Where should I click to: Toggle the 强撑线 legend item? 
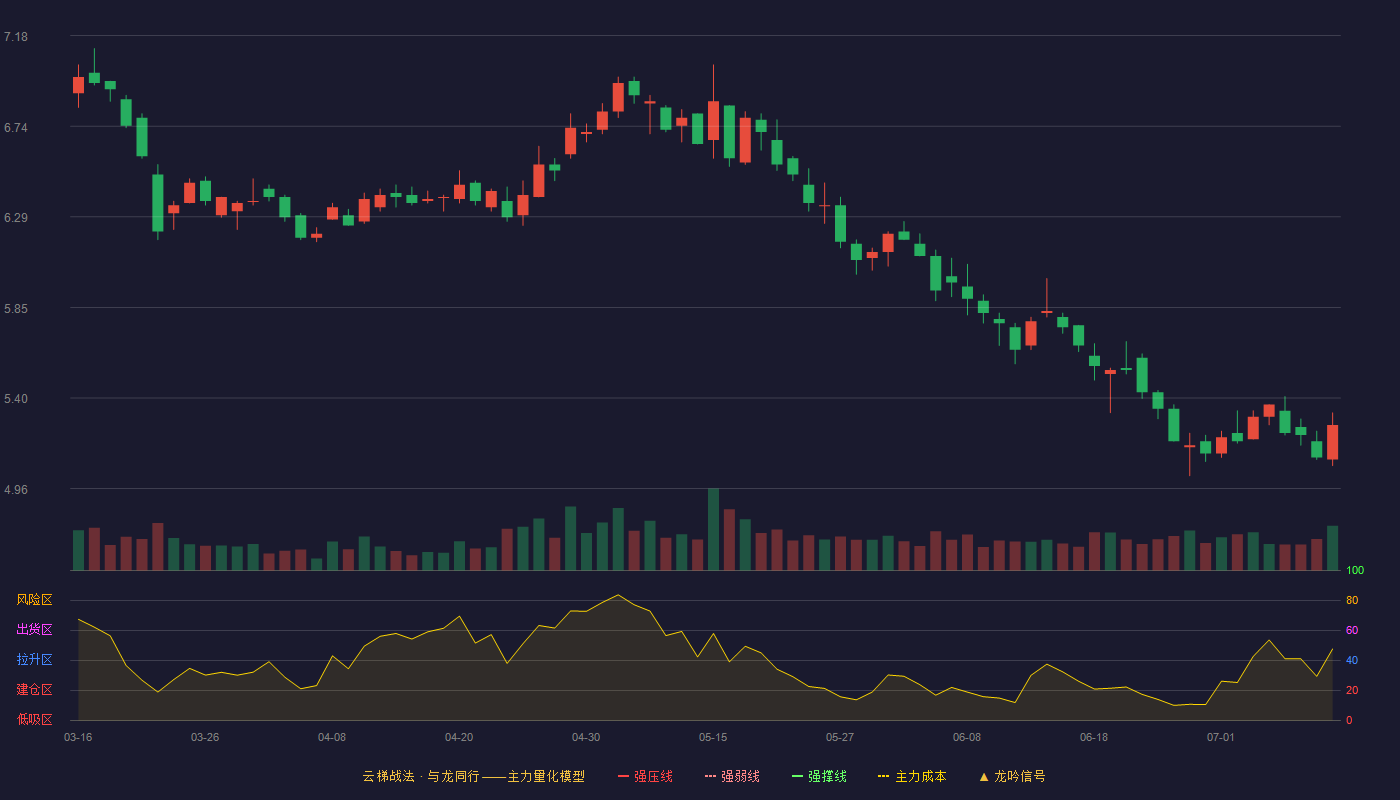pyautogui.click(x=819, y=776)
